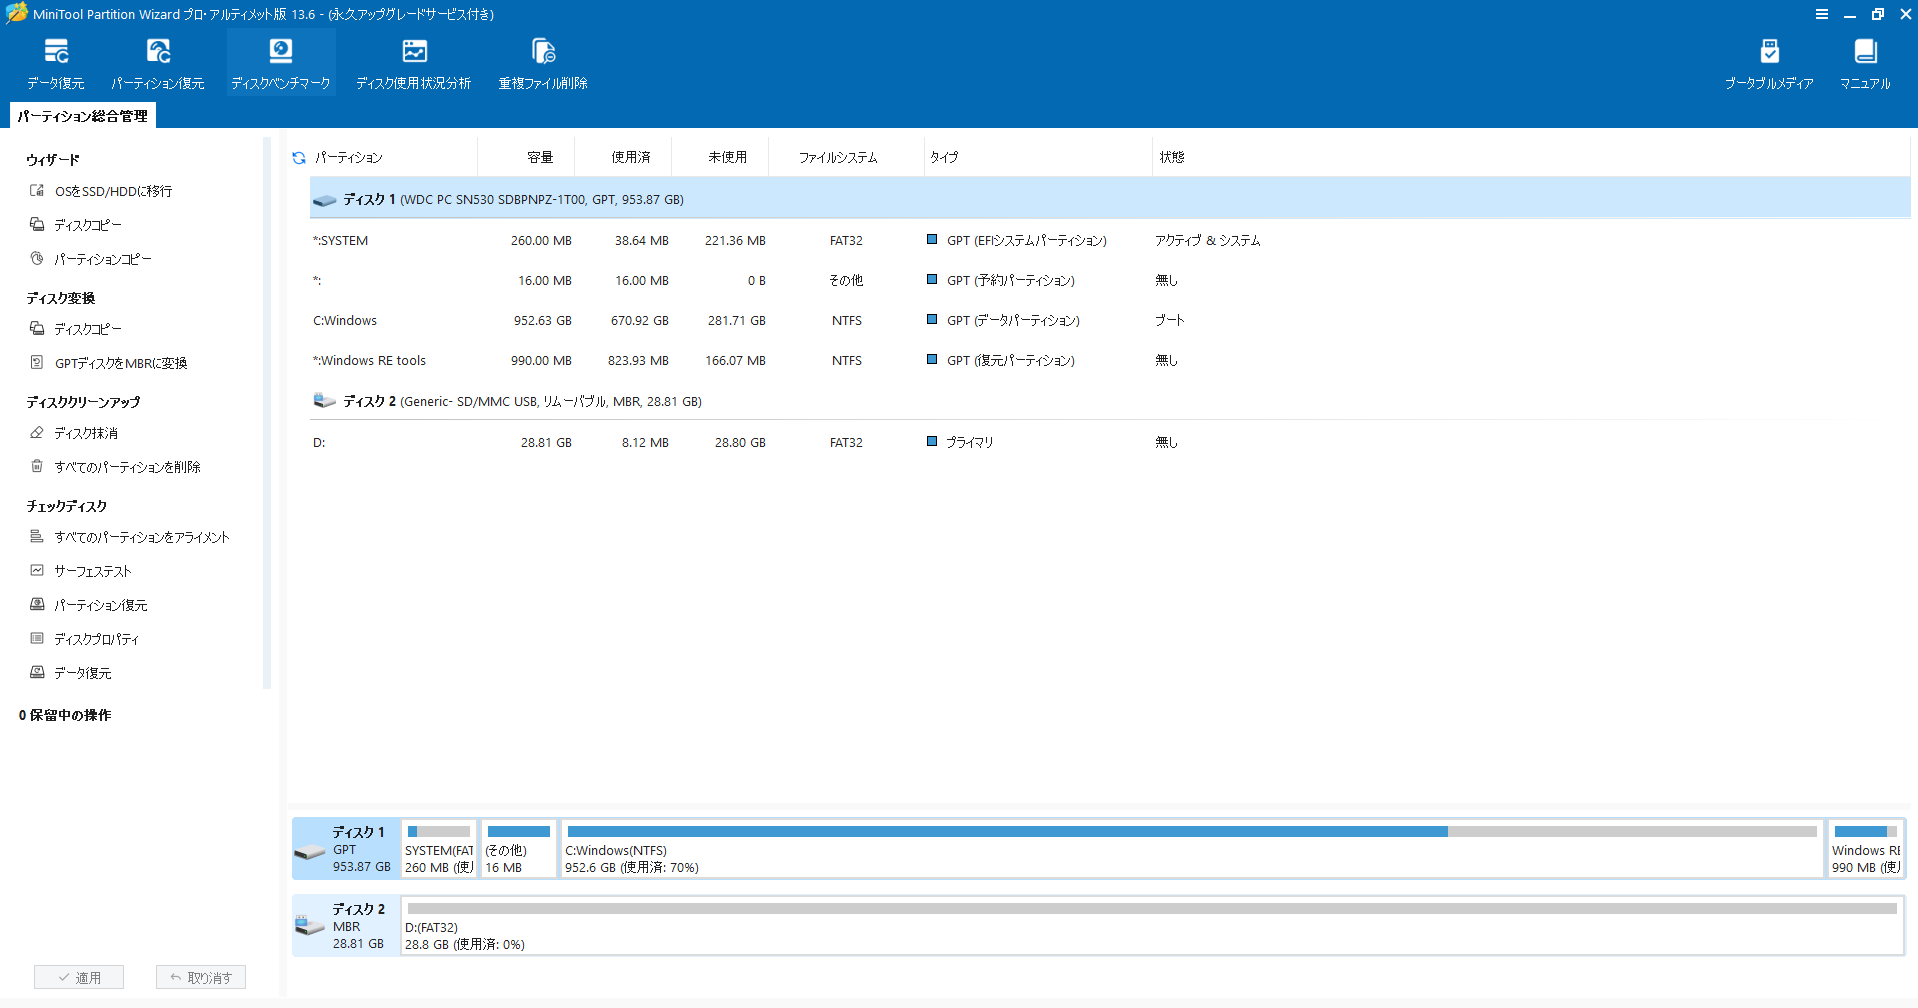Image resolution: width=1918 pixels, height=1008 pixels.
Task: Click the 適用 button
Action: coord(79,977)
